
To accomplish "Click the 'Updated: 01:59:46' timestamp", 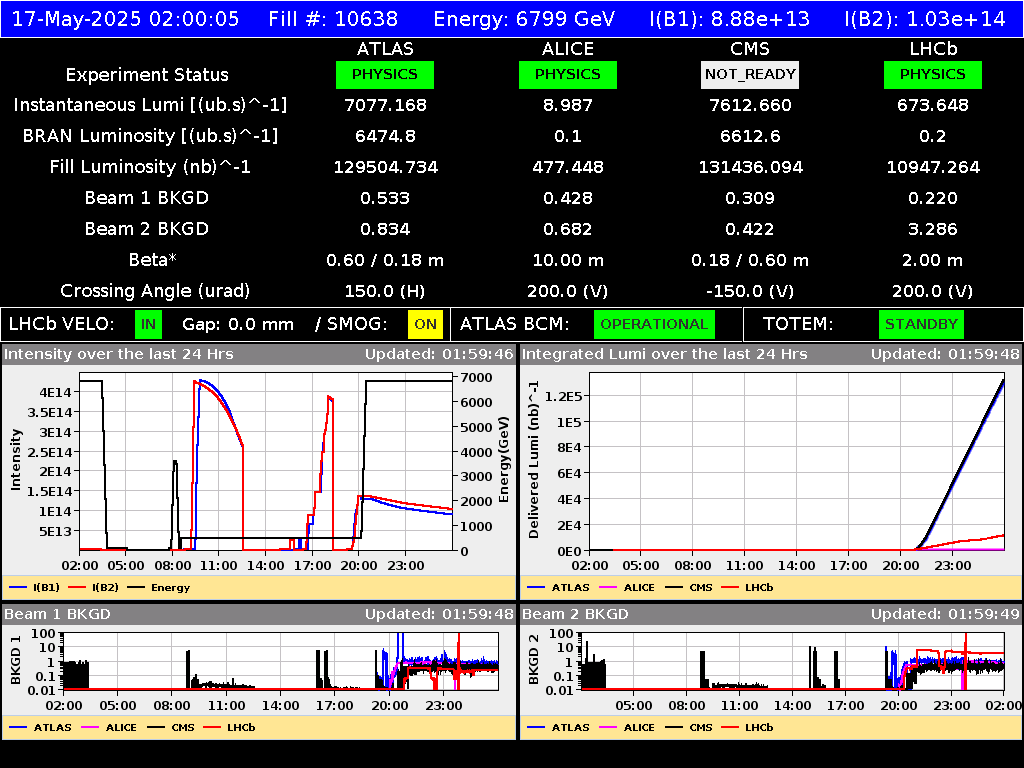I will [440, 355].
